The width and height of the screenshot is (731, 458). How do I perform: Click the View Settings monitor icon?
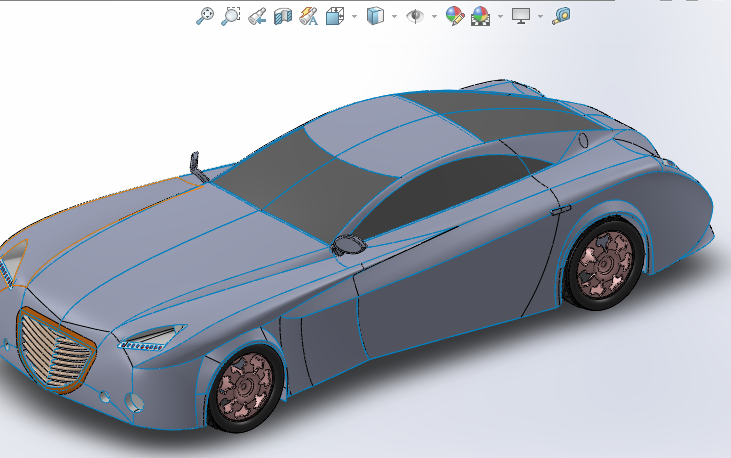coord(521,15)
